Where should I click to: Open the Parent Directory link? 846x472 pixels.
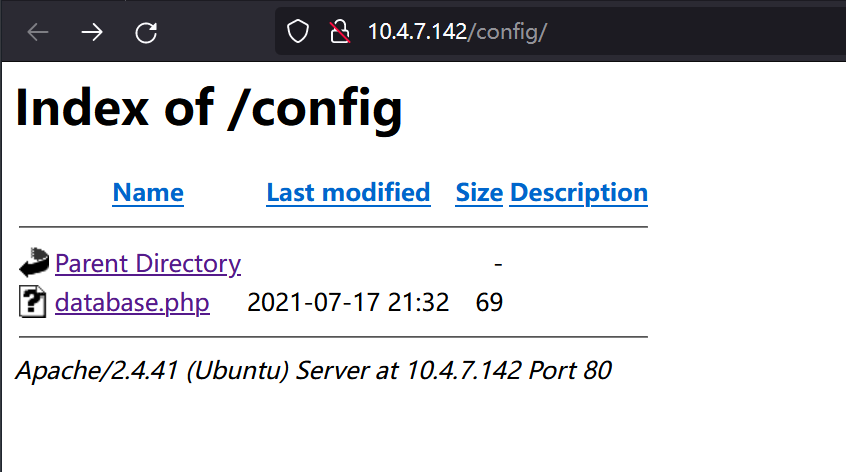(148, 264)
